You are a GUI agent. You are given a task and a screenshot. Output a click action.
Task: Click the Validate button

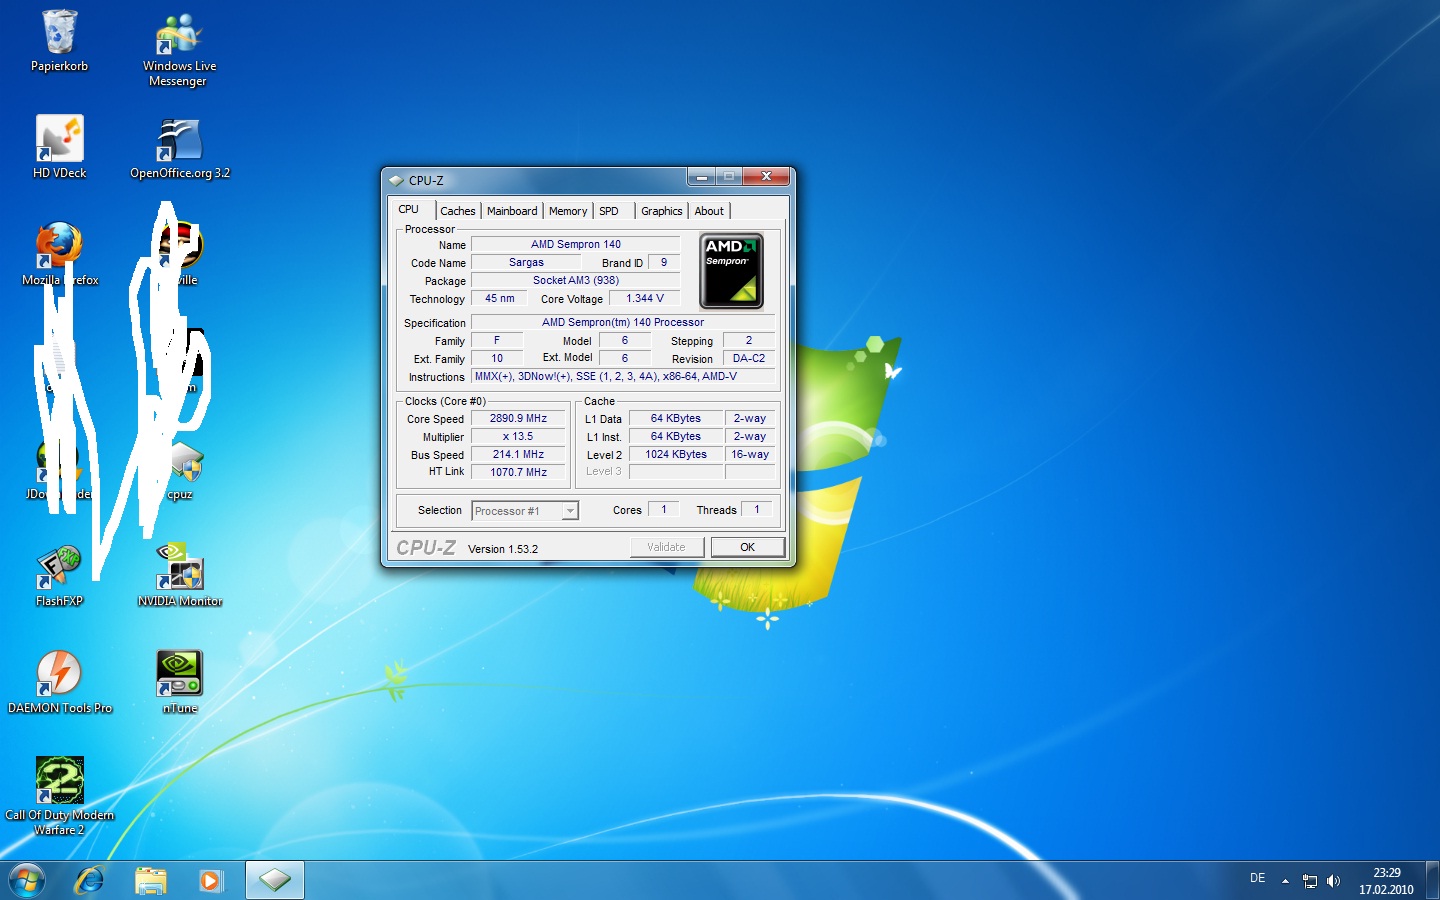click(666, 547)
